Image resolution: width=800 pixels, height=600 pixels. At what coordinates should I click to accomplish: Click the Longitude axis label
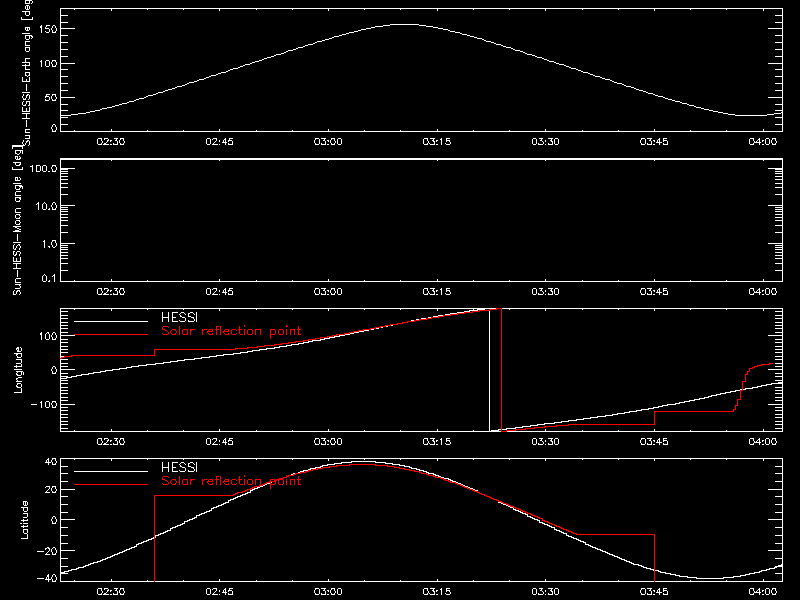18,370
